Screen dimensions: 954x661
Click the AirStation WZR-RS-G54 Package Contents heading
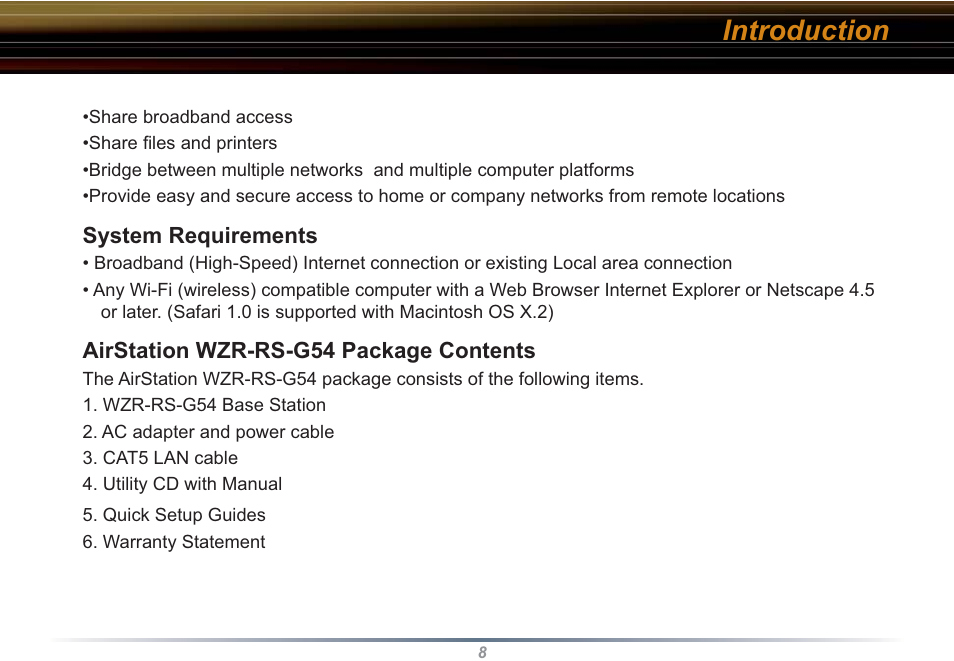309,351
